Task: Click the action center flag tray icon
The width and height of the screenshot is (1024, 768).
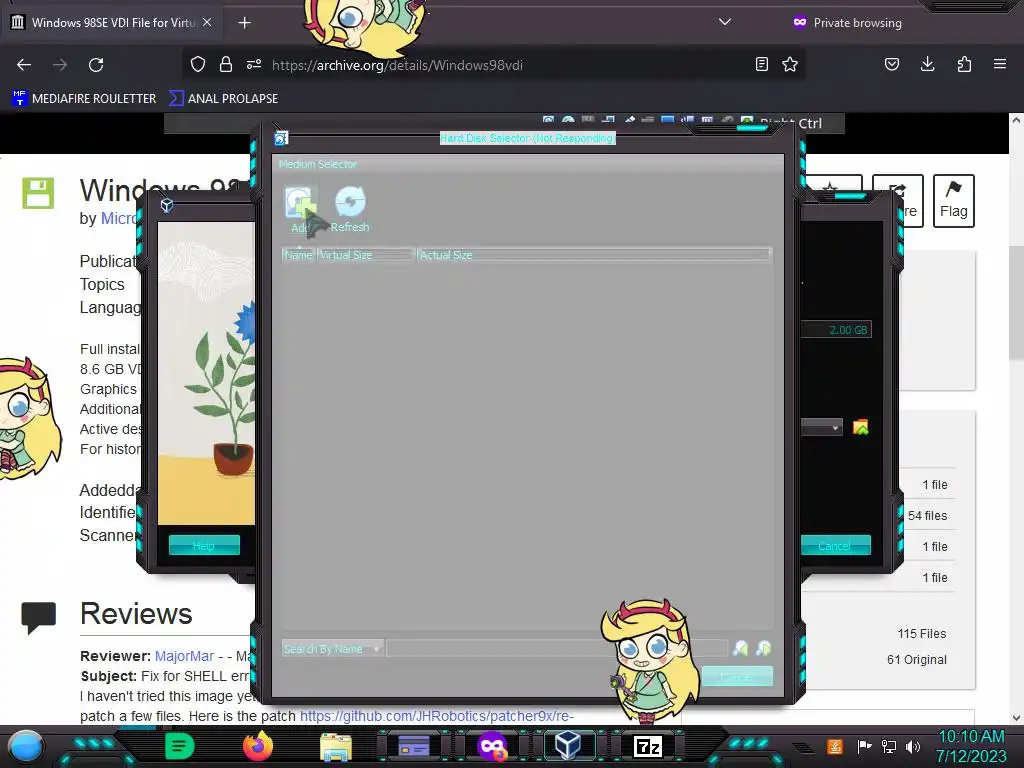Action: coord(864,746)
